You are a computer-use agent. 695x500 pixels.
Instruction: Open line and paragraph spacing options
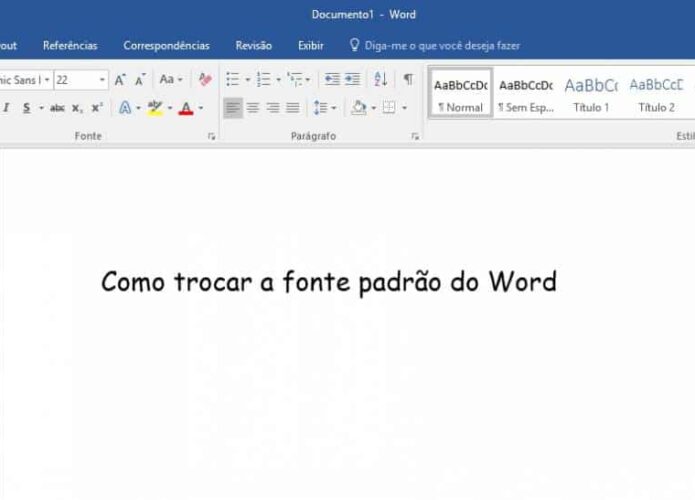point(320,108)
